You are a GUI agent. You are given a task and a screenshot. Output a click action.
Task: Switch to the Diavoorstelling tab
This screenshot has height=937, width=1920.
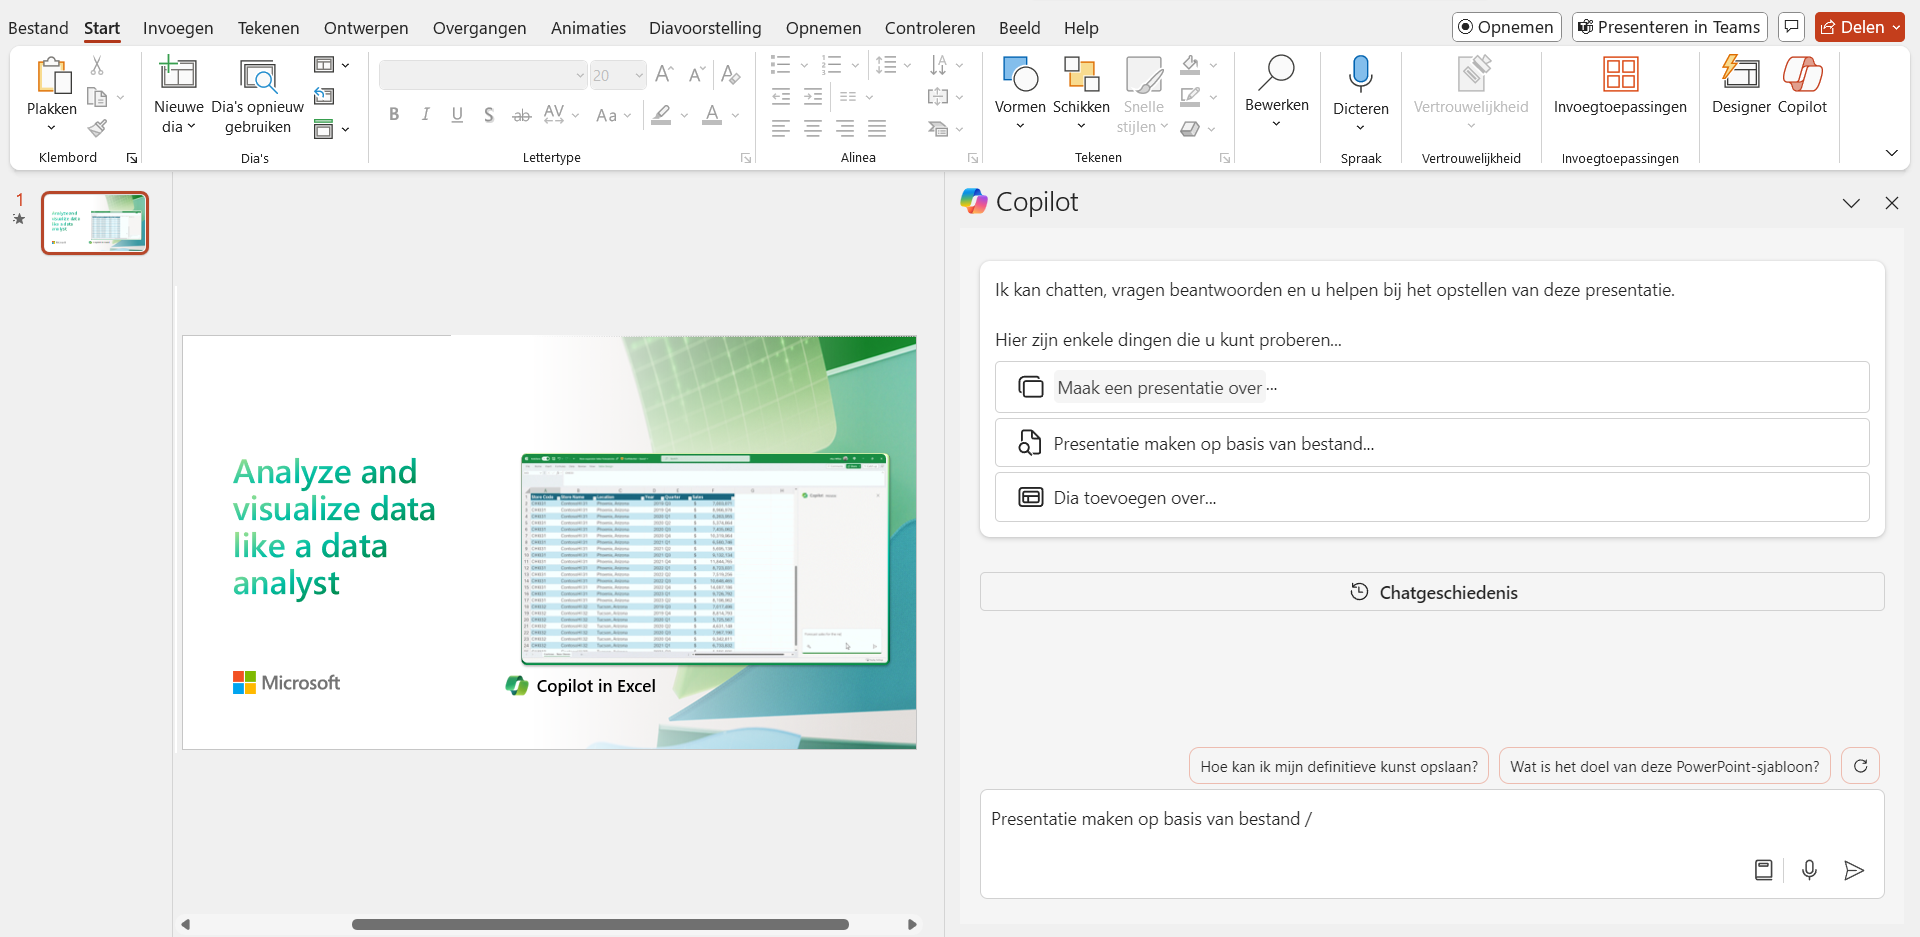[x=705, y=28]
